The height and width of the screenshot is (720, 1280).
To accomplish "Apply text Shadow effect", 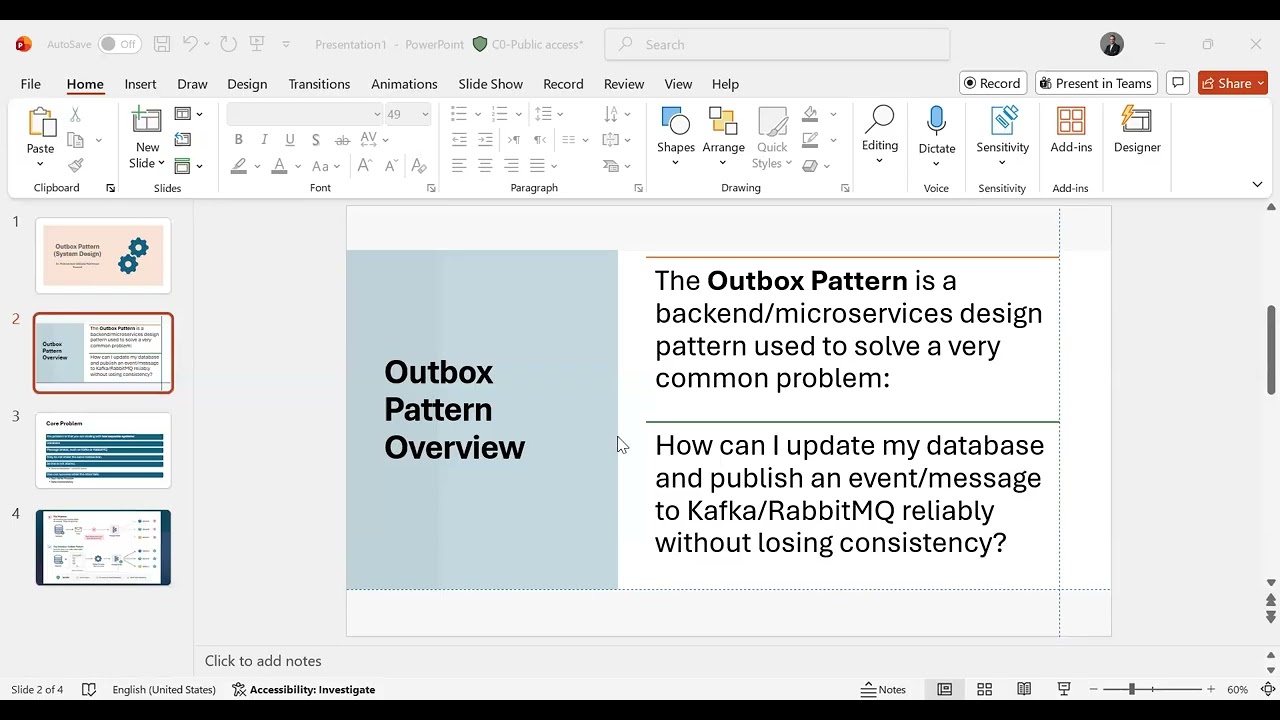I will pyautogui.click(x=316, y=140).
